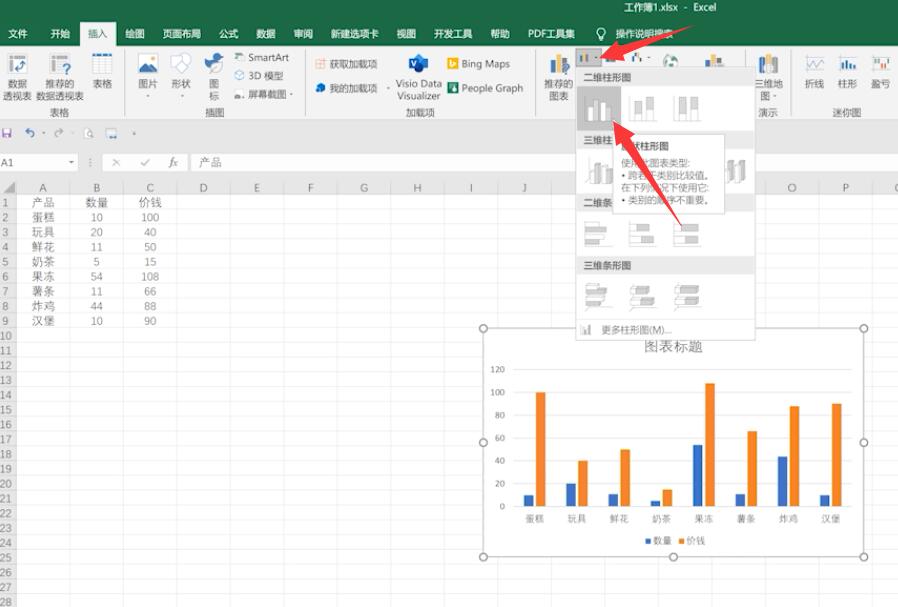Redo action in quick access toolbar

[x=58, y=133]
